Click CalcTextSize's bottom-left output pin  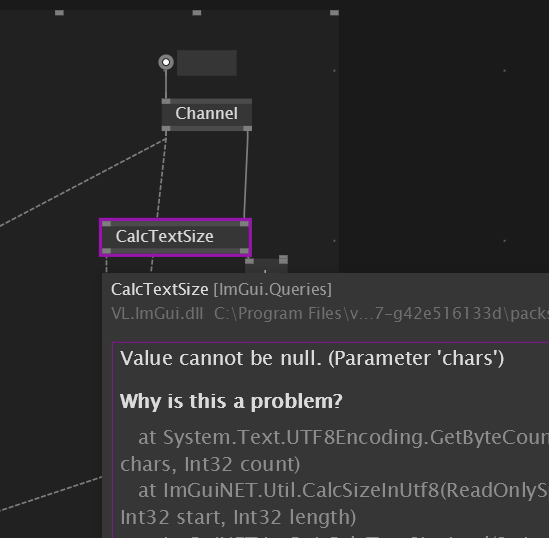107,251
